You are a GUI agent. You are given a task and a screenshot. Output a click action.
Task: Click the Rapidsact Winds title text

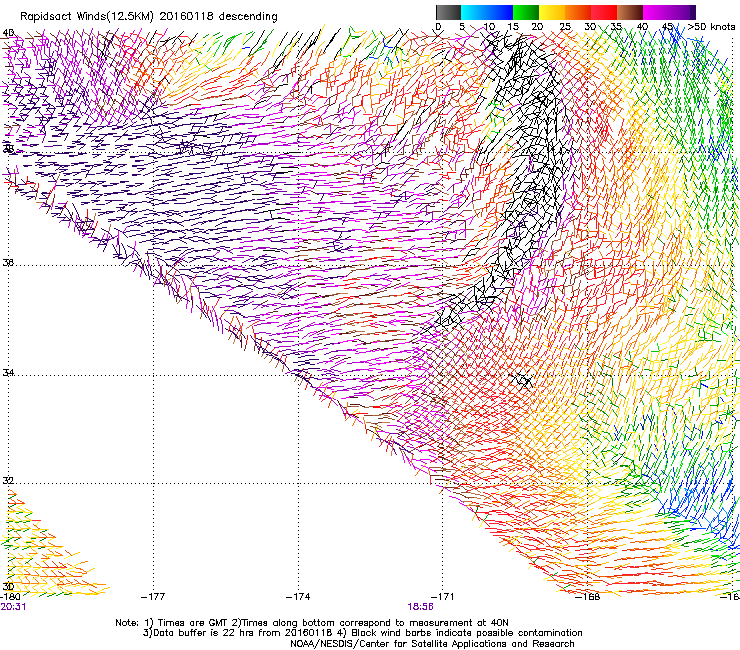coord(149,16)
